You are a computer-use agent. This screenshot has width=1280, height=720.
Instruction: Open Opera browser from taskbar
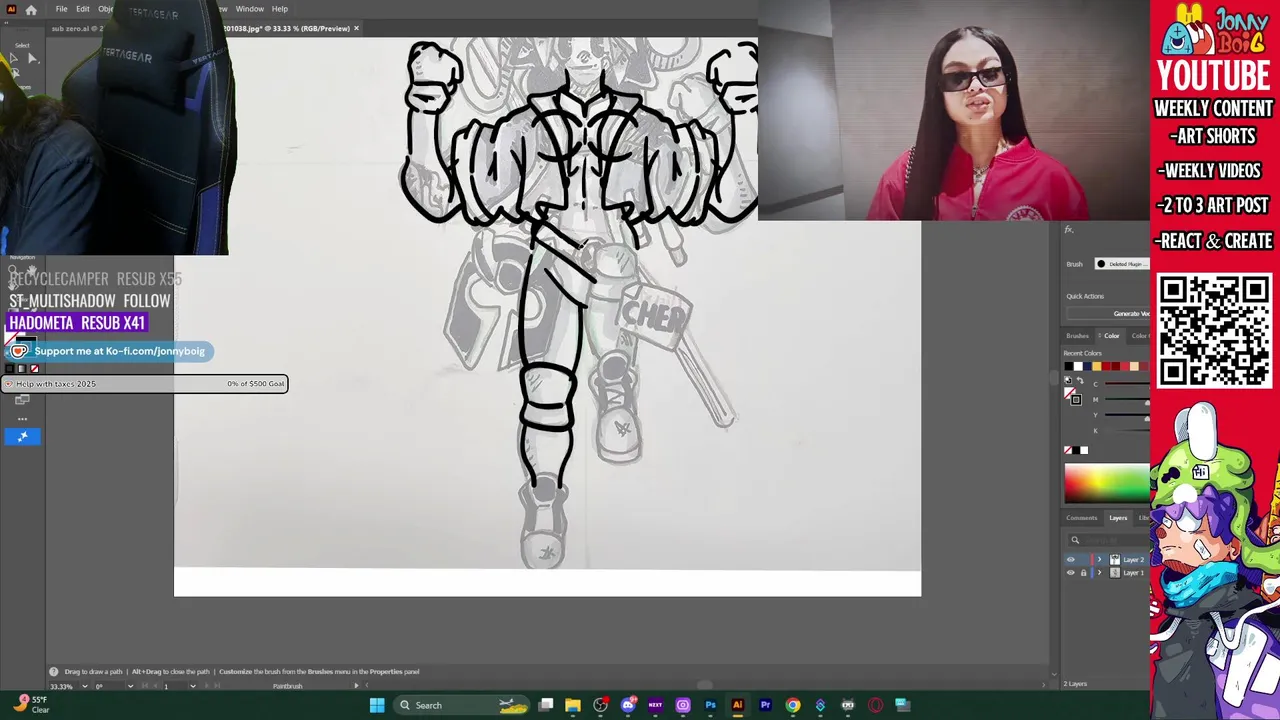[875, 705]
